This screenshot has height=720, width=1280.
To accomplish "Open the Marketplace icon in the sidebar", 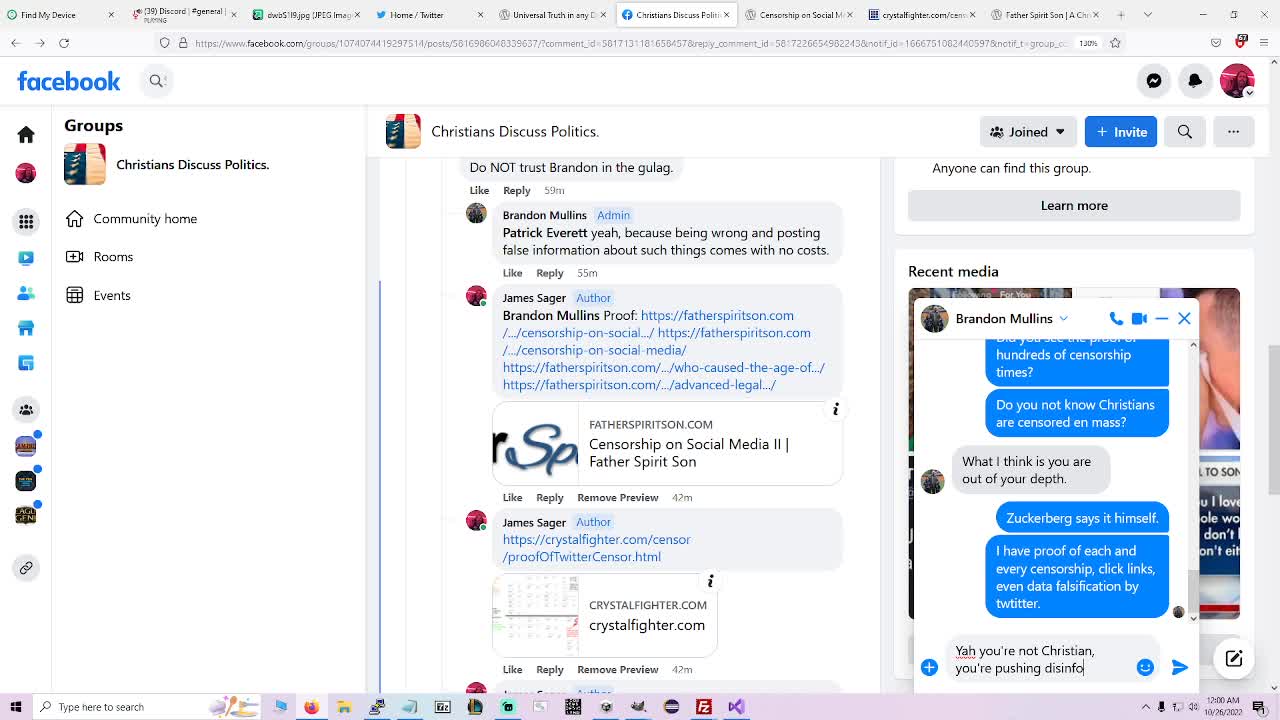I will pyautogui.click(x=26, y=328).
